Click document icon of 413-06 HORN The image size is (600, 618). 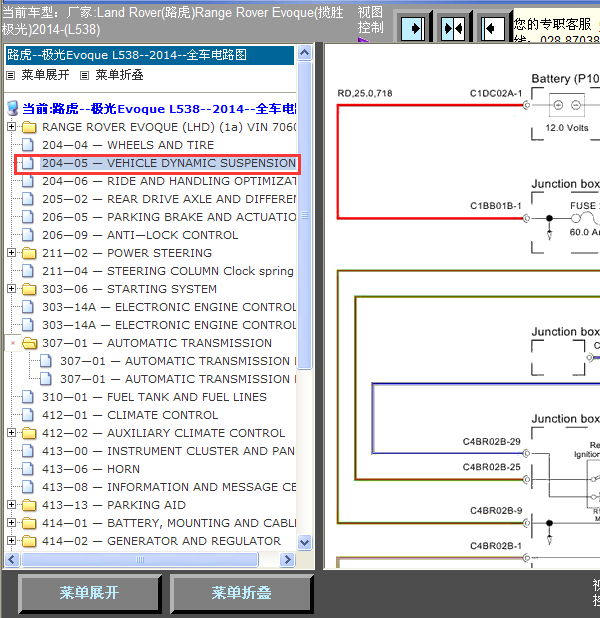point(28,469)
